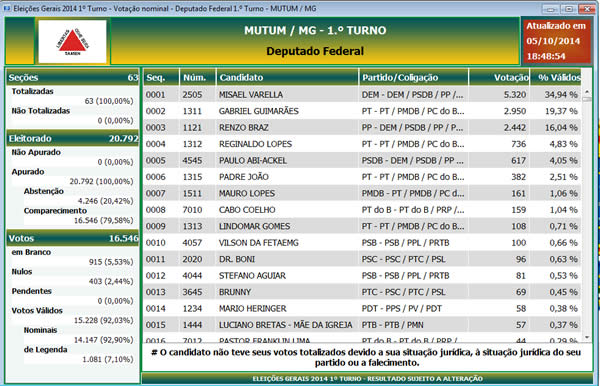Select the MISAEL VARELLA candidate row

tap(362, 94)
